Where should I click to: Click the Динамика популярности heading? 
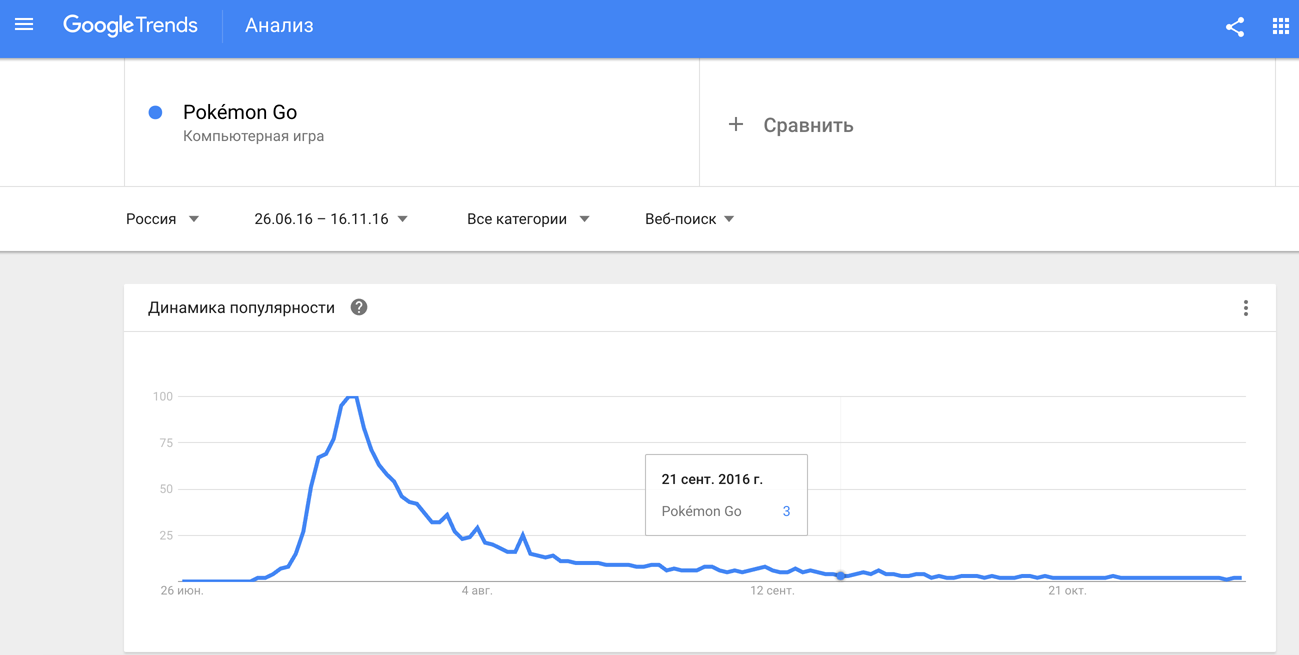241,308
